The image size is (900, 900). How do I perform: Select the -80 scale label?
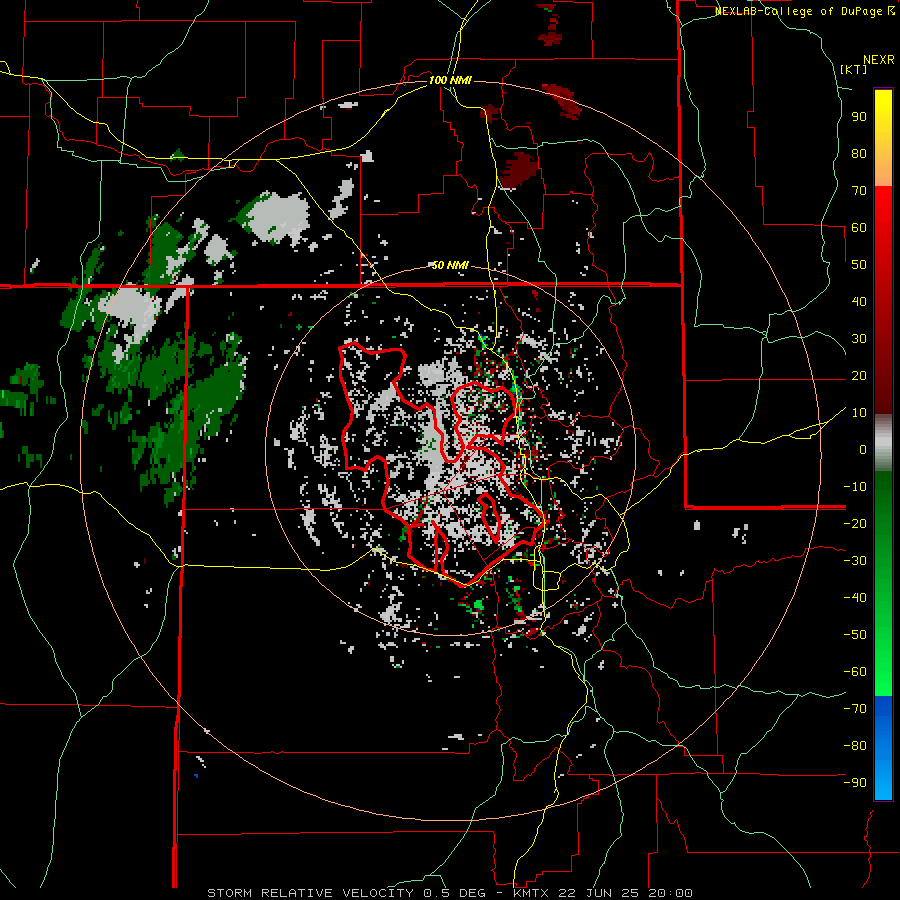(x=855, y=746)
